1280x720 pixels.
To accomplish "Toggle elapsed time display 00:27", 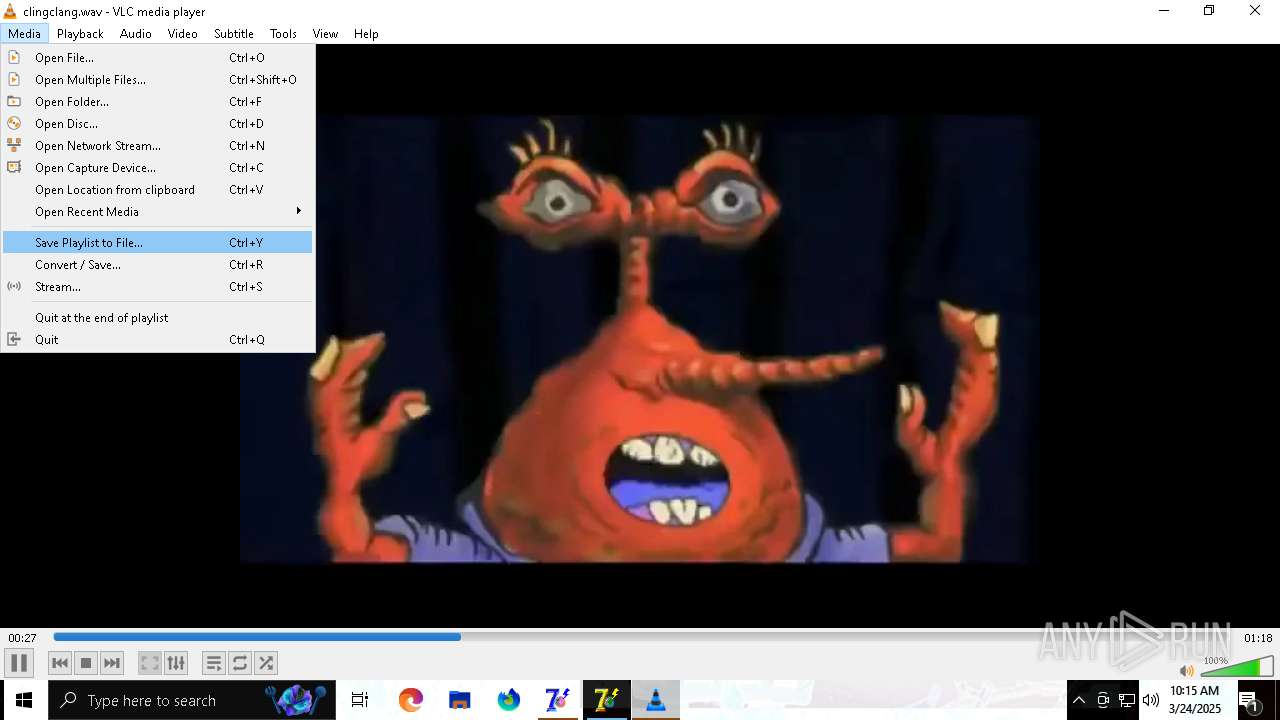I will coord(23,638).
